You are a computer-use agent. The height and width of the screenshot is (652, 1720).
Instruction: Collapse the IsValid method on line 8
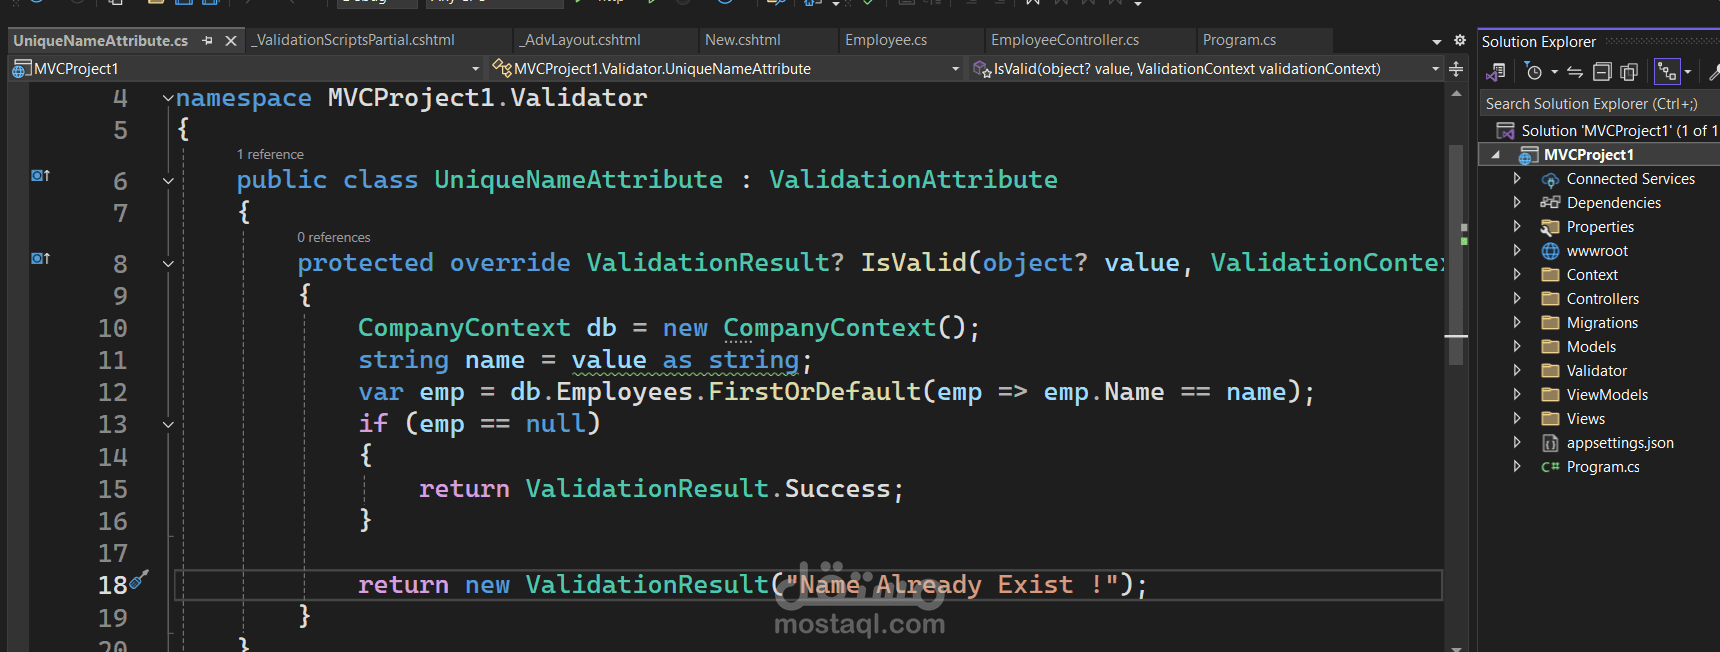coord(168,264)
